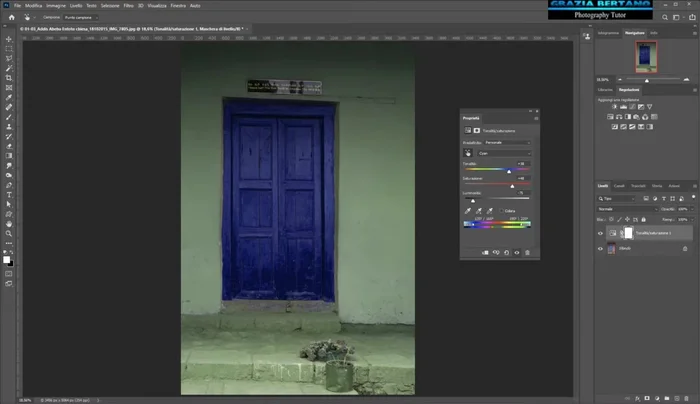Switch to the Canali tab
The height and width of the screenshot is (404, 700).
coord(619,186)
